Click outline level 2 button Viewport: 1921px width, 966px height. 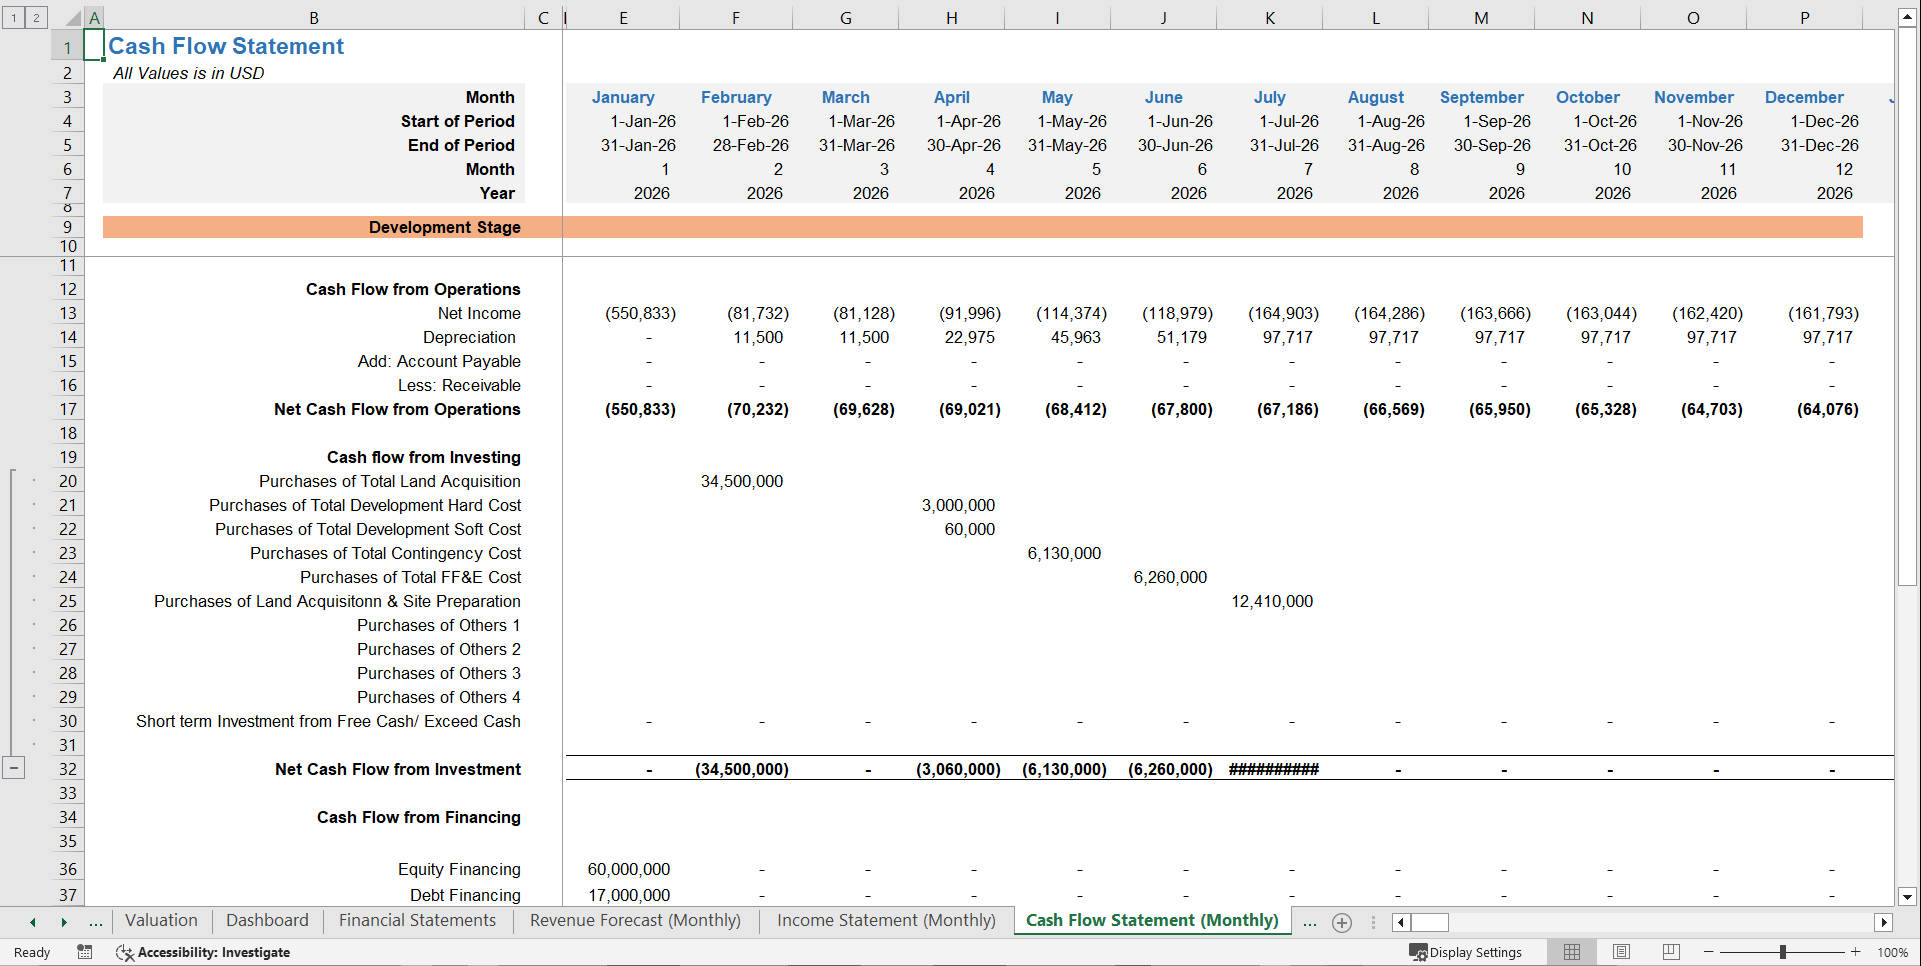click(36, 17)
